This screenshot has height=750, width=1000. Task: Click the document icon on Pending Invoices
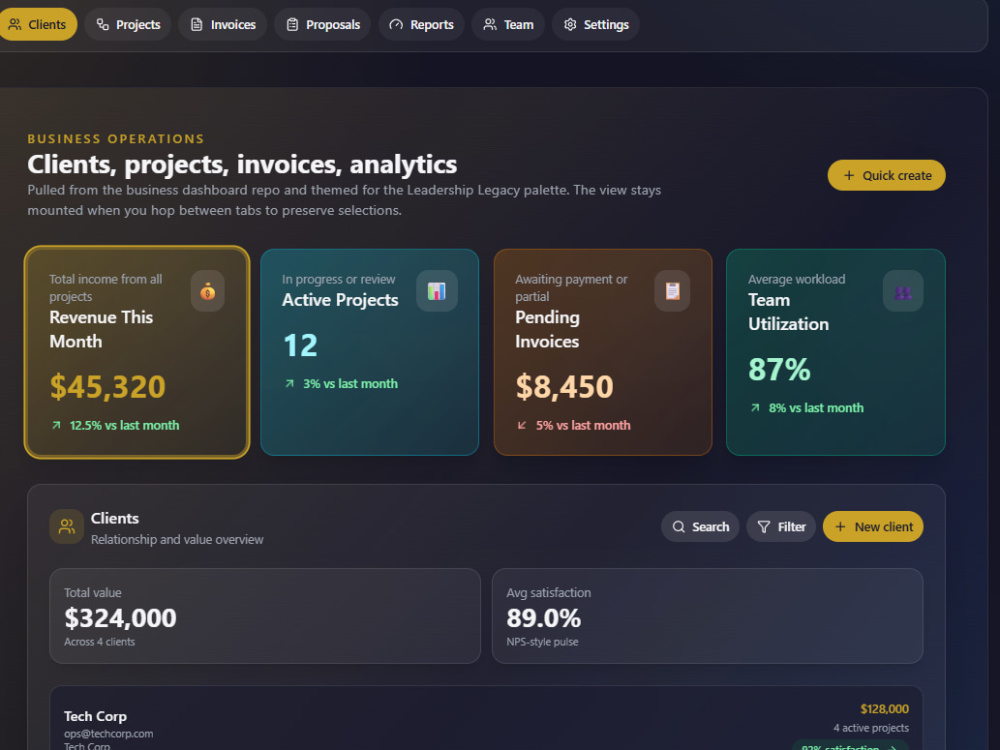[x=672, y=291]
